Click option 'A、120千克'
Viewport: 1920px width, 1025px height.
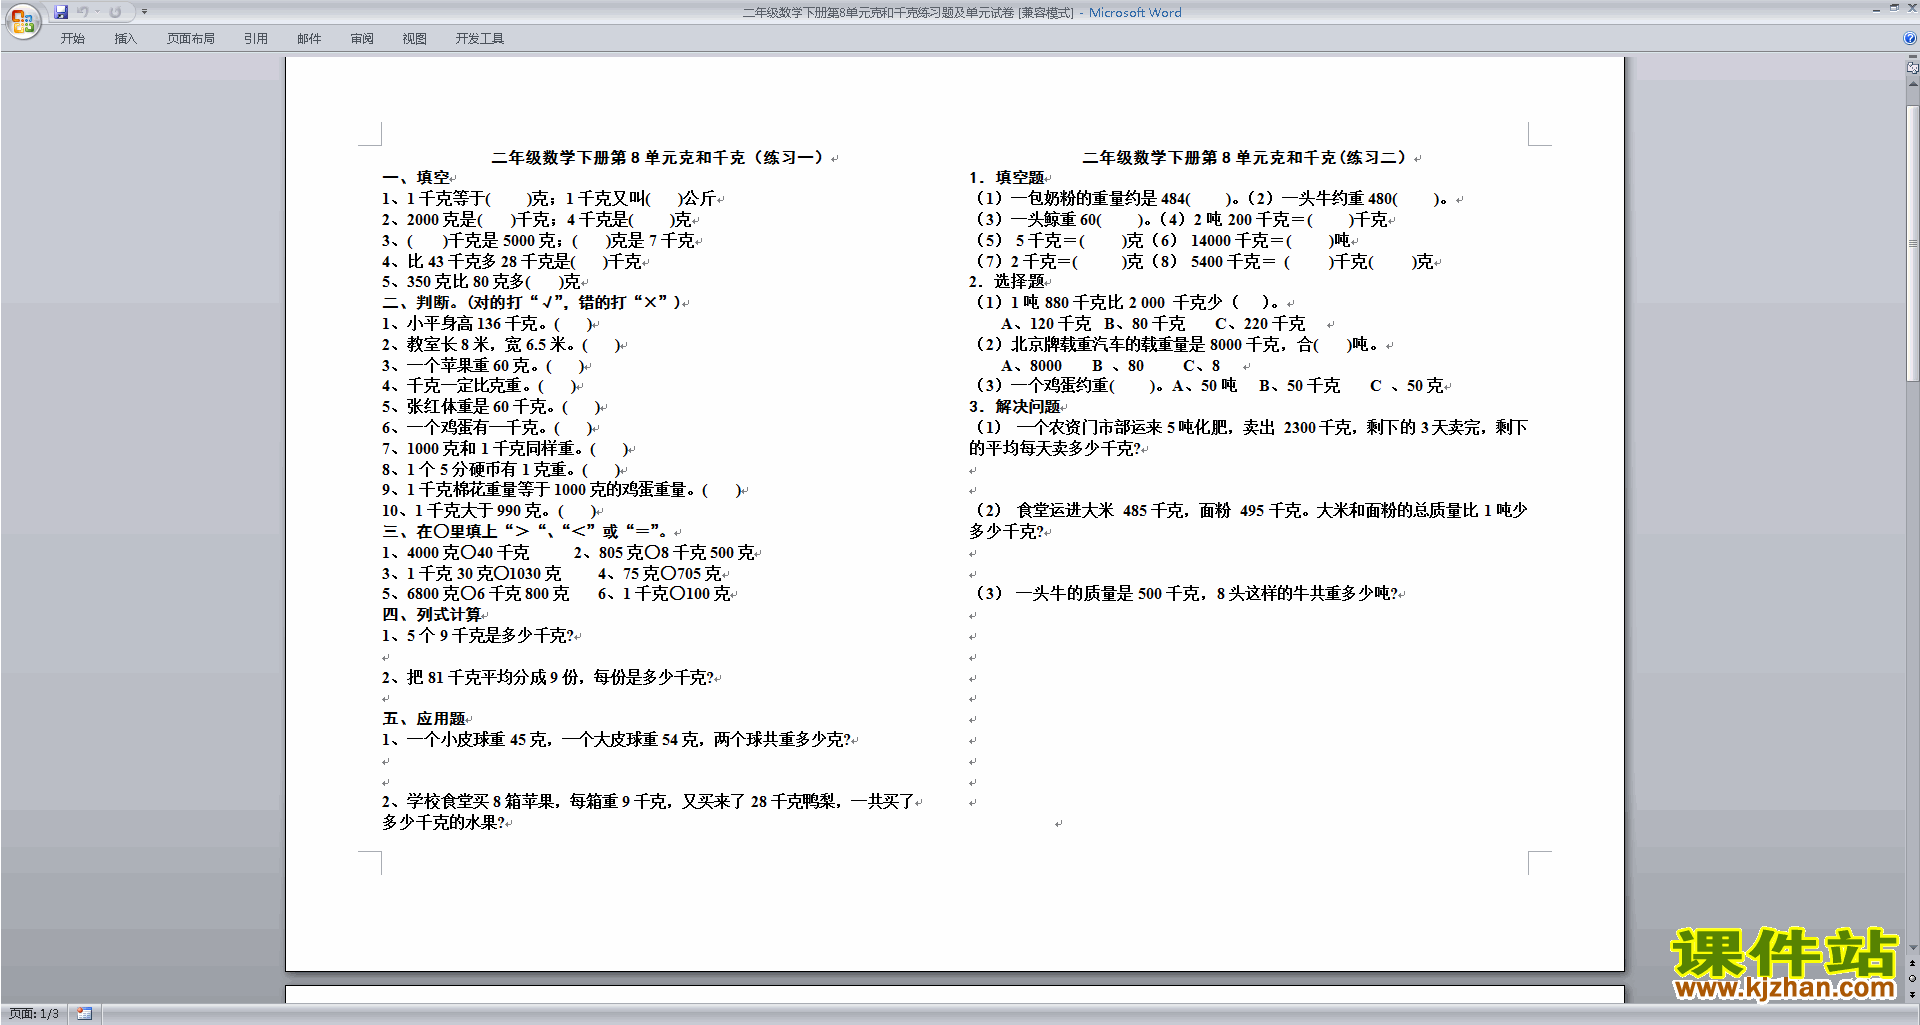tap(1046, 324)
